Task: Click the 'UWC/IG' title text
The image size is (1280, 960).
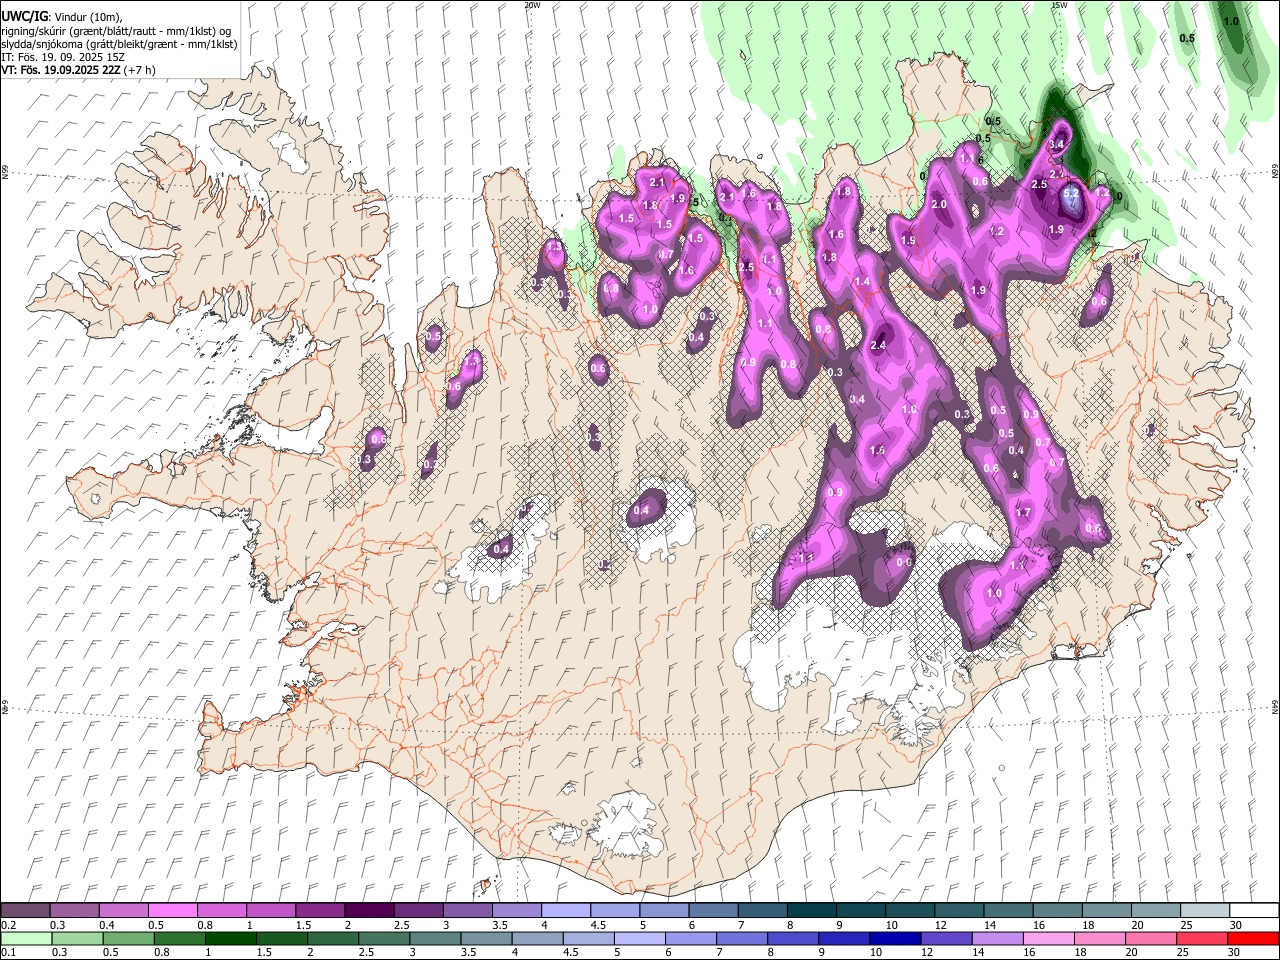Action: pos(25,17)
